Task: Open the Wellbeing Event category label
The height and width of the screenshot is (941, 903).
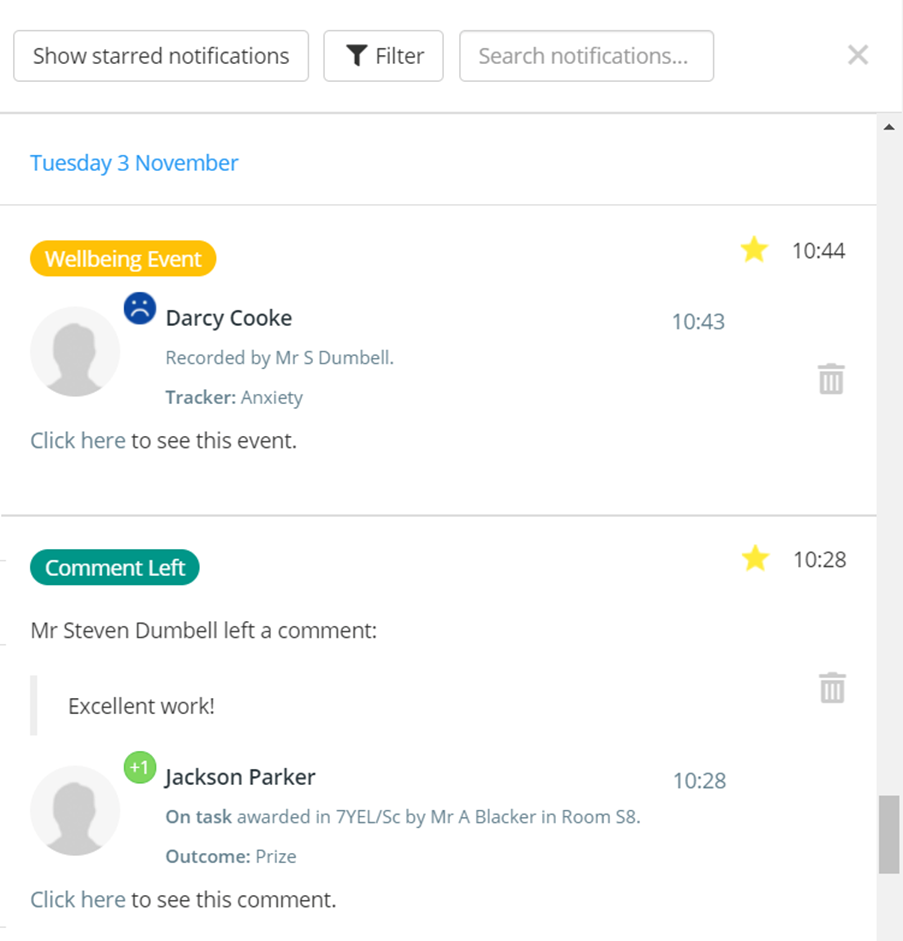Action: pyautogui.click(x=122, y=258)
